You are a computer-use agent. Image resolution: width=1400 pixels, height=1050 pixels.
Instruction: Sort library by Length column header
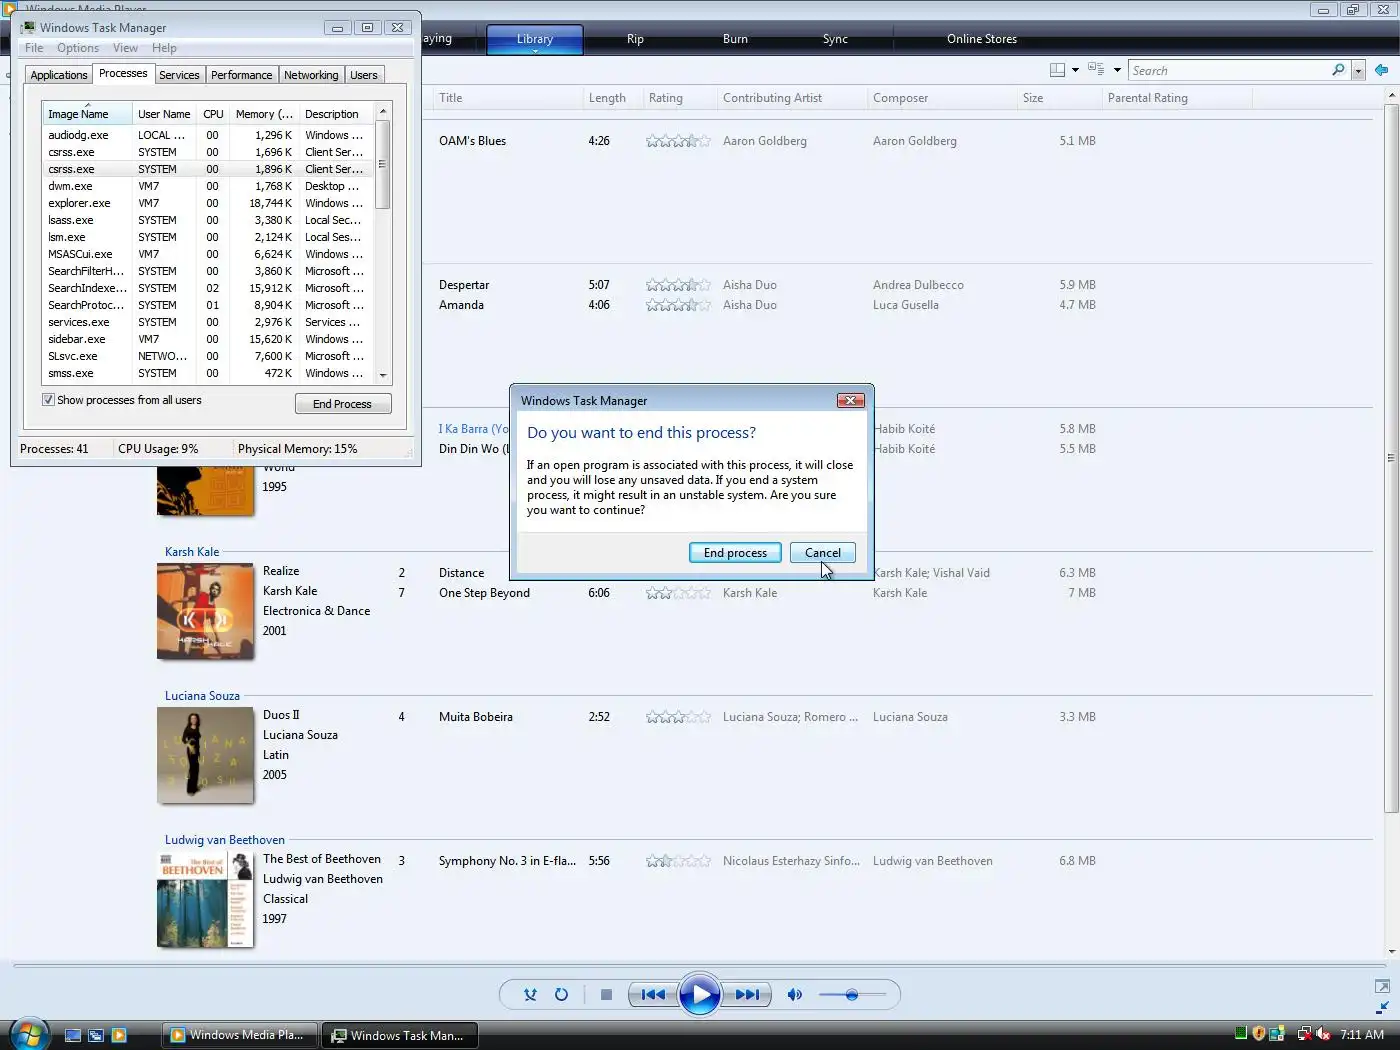click(612, 98)
